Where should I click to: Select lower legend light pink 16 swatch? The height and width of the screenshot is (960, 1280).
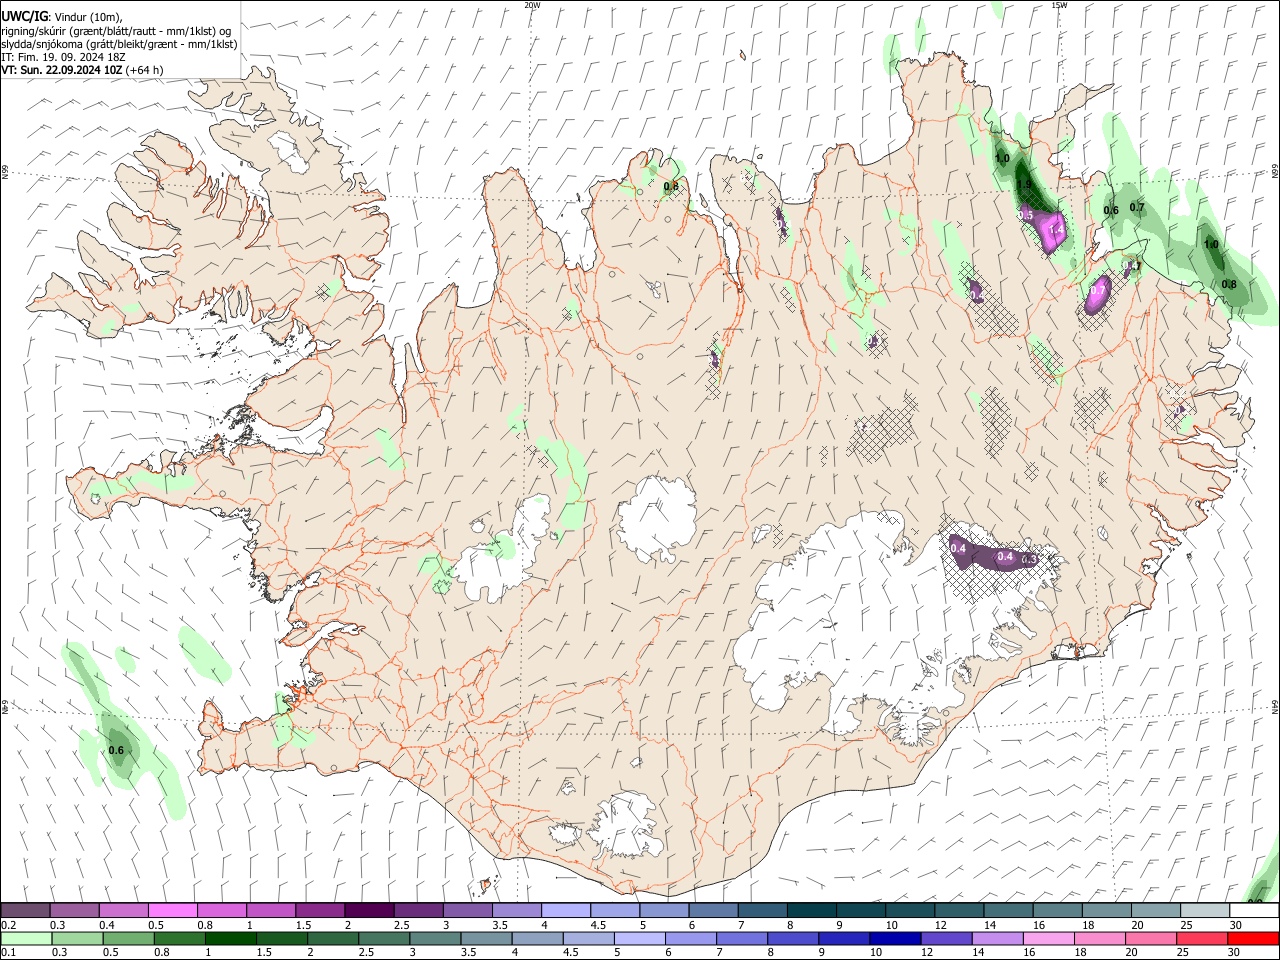coord(1049,939)
